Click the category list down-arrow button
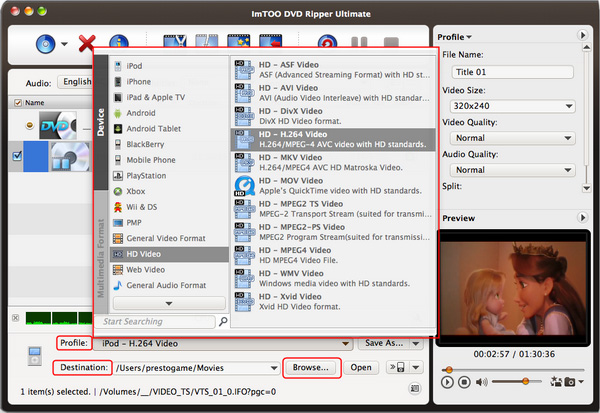Image resolution: width=600 pixels, height=413 pixels. (169, 303)
